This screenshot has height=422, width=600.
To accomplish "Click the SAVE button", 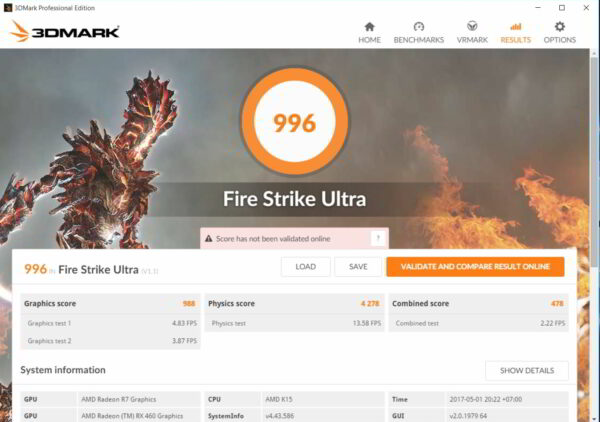I will (x=358, y=267).
